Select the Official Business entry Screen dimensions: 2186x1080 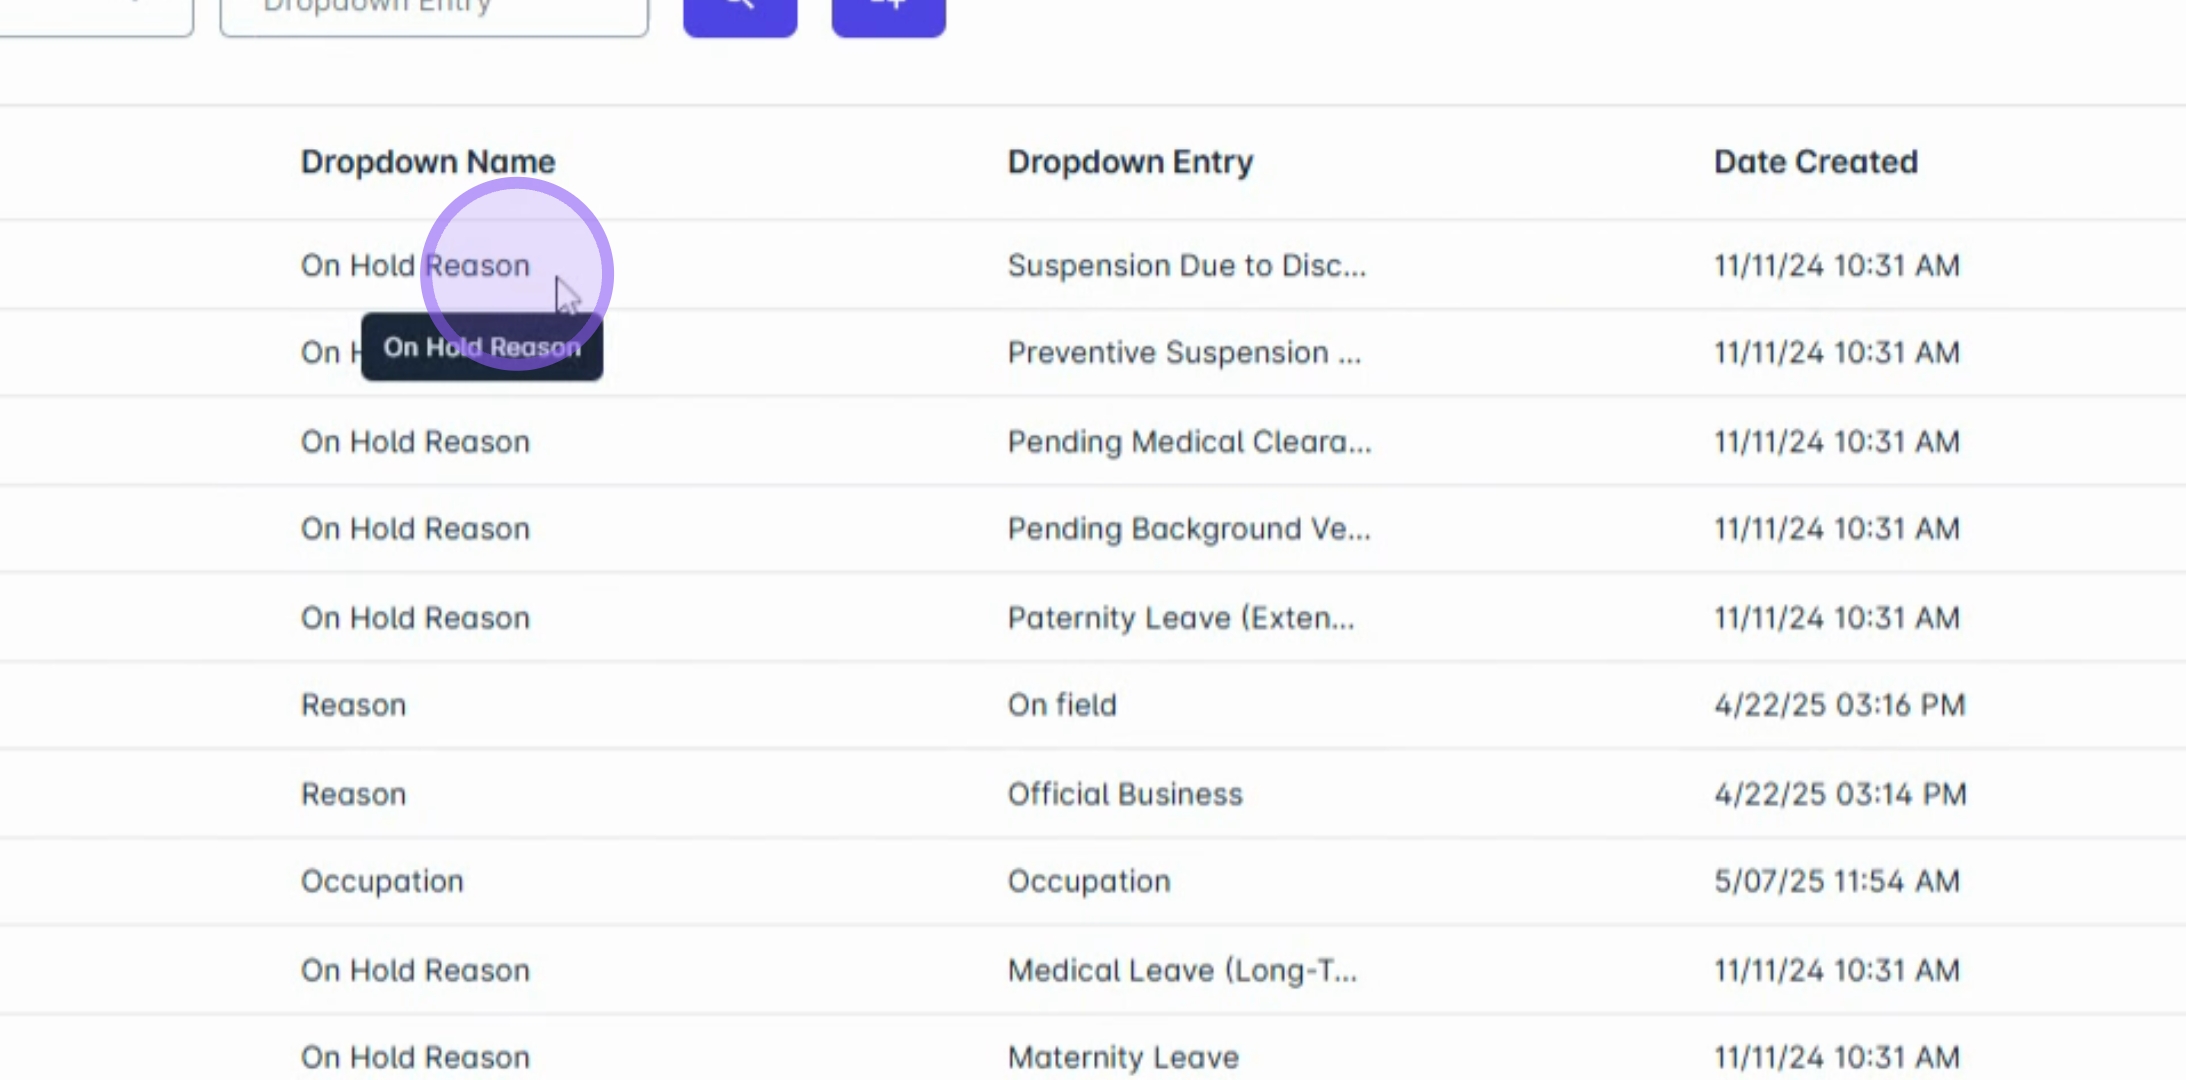pyautogui.click(x=1125, y=794)
